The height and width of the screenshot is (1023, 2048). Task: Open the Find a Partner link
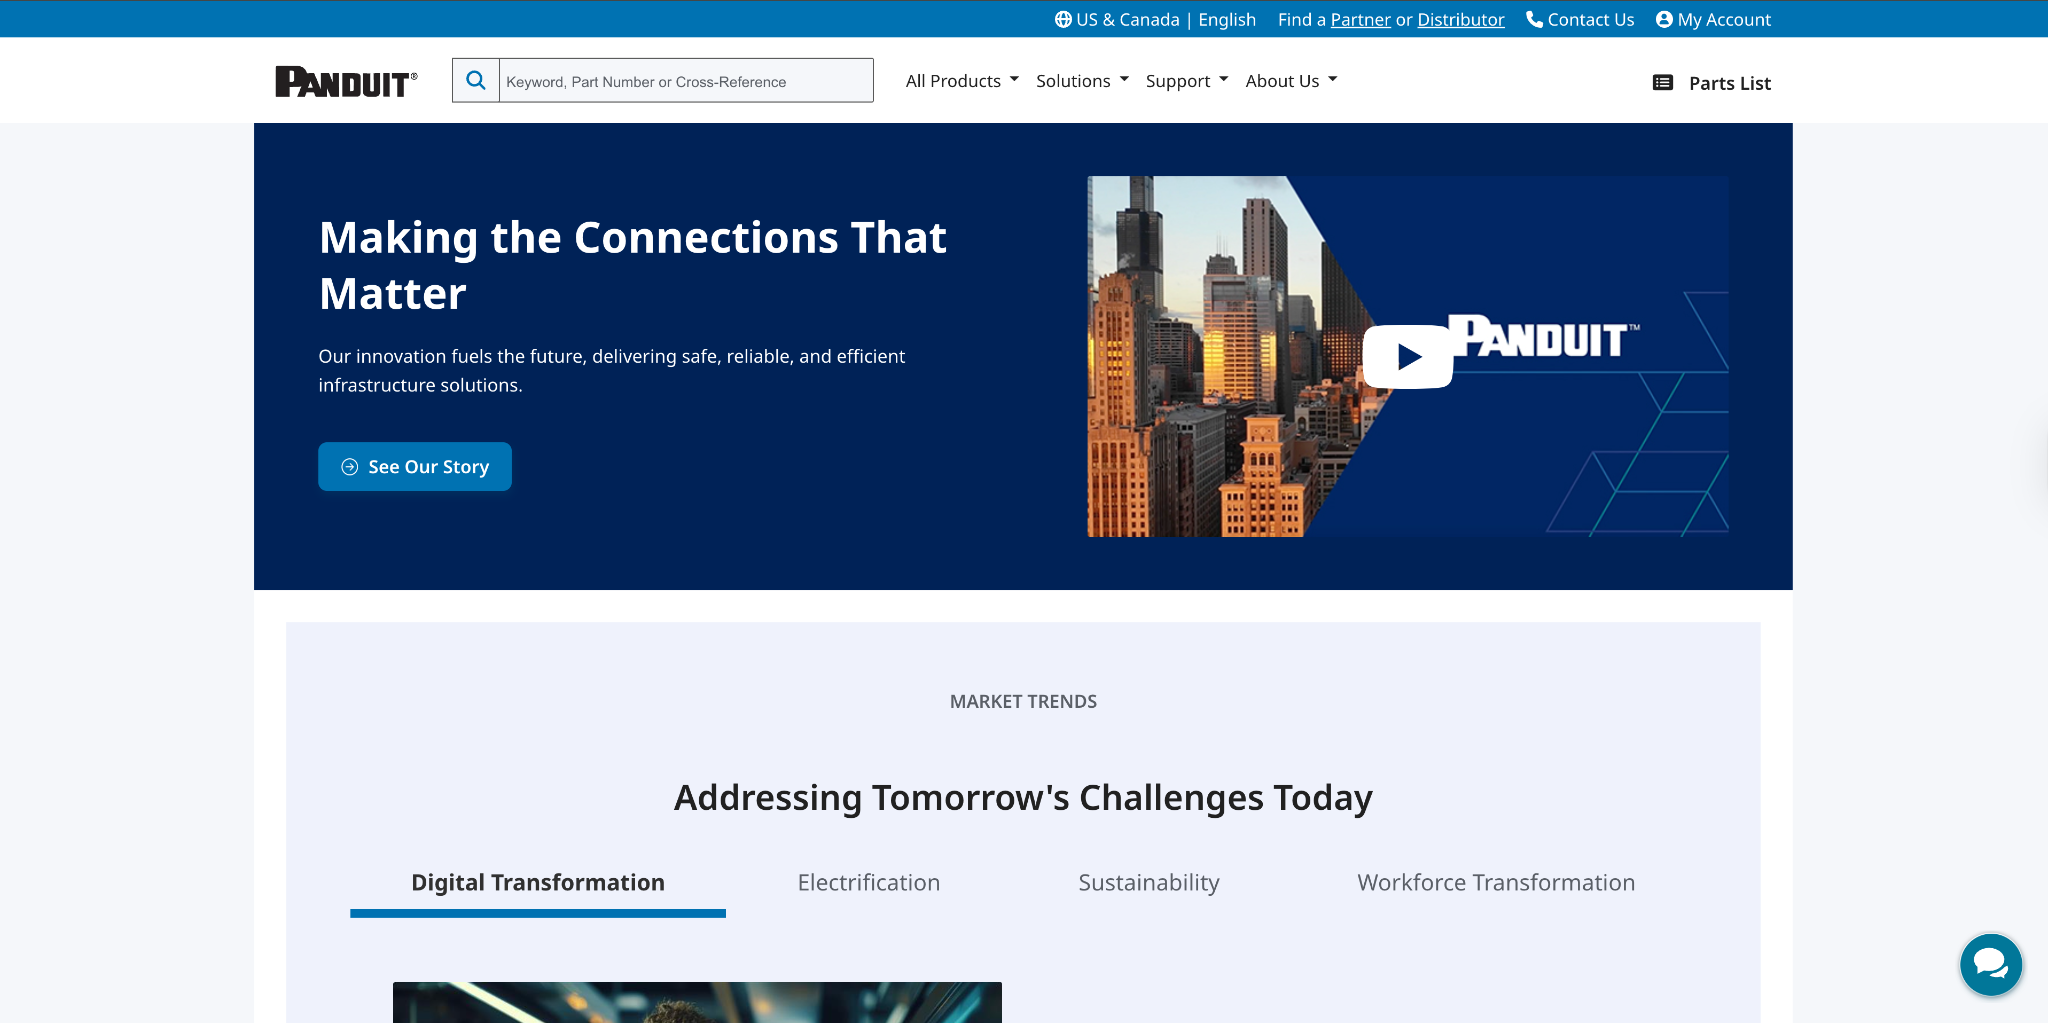tap(1360, 19)
